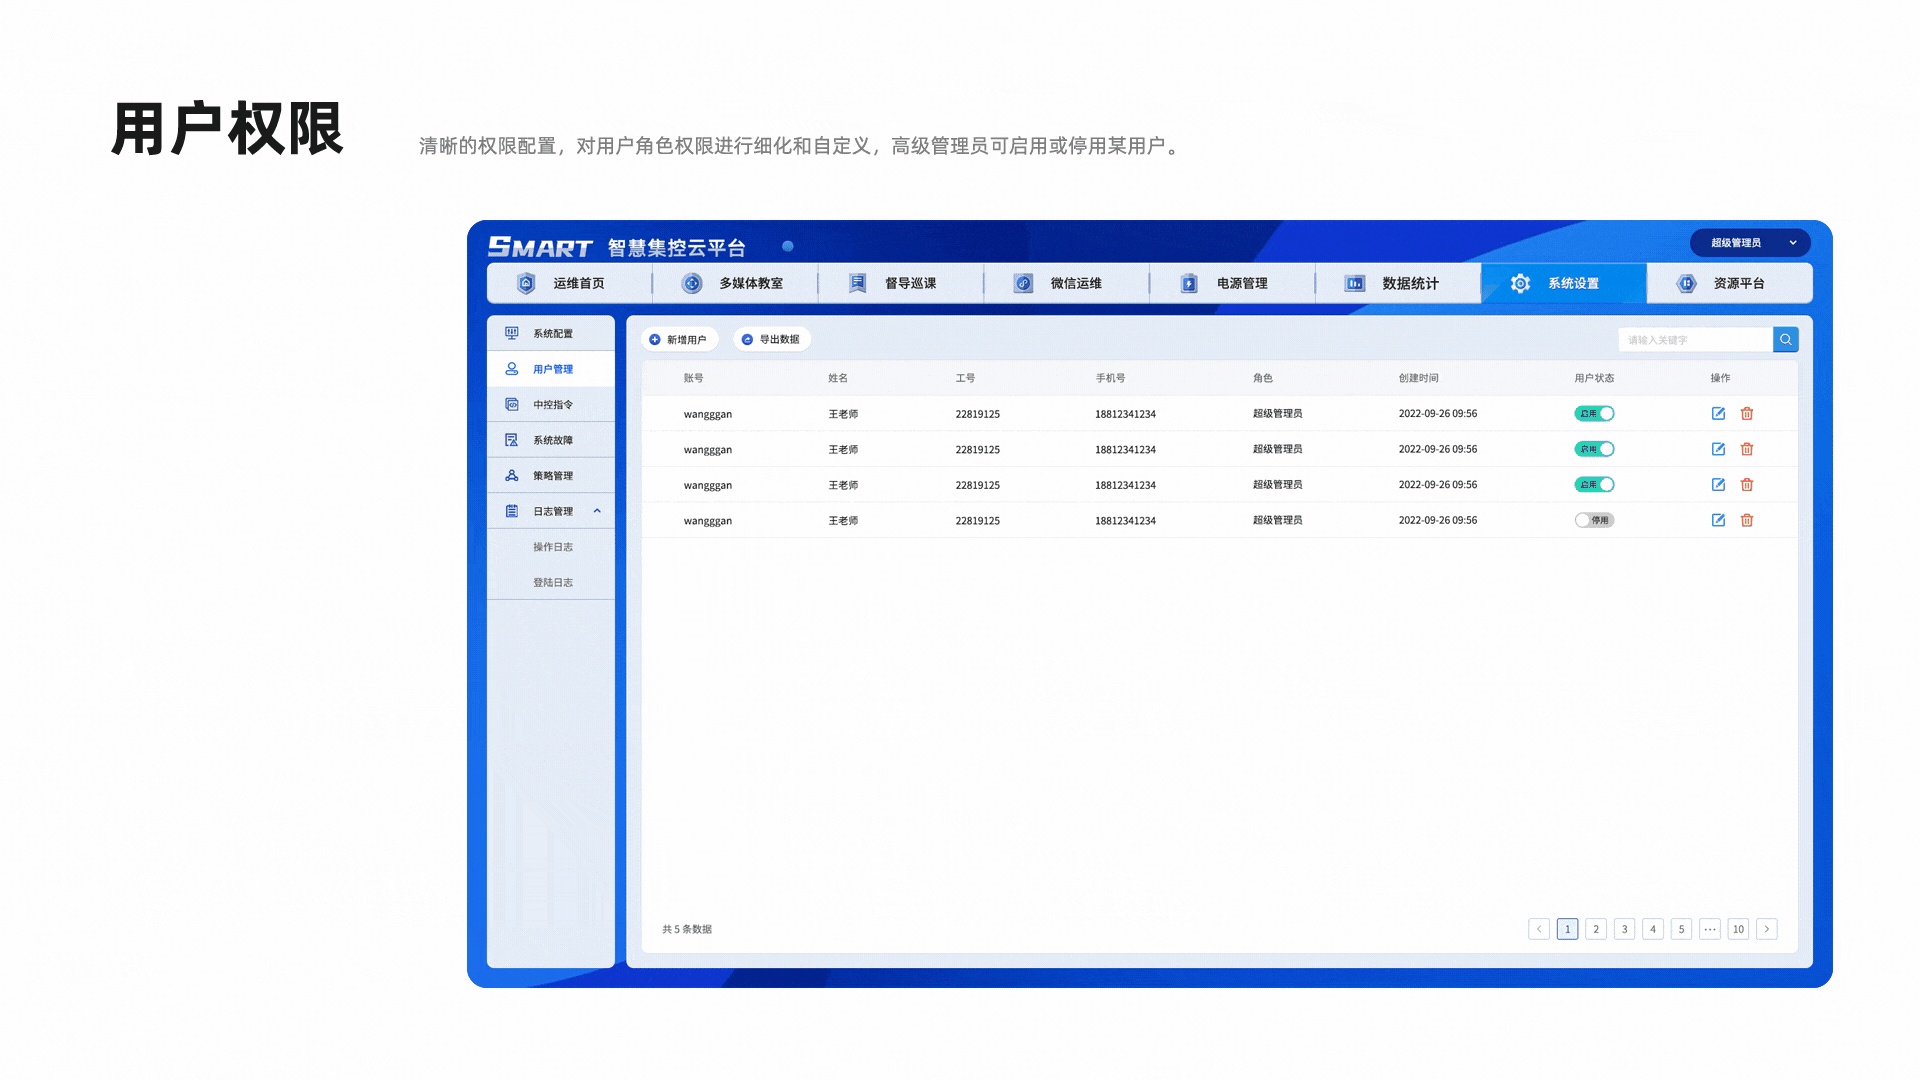Image resolution: width=1920 pixels, height=1080 pixels.
Task: Click the keyword search input field
Action: pyautogui.click(x=1695, y=340)
